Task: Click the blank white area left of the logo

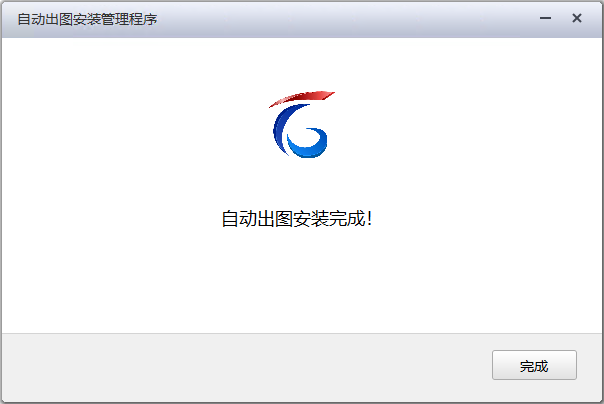Action: [135, 124]
